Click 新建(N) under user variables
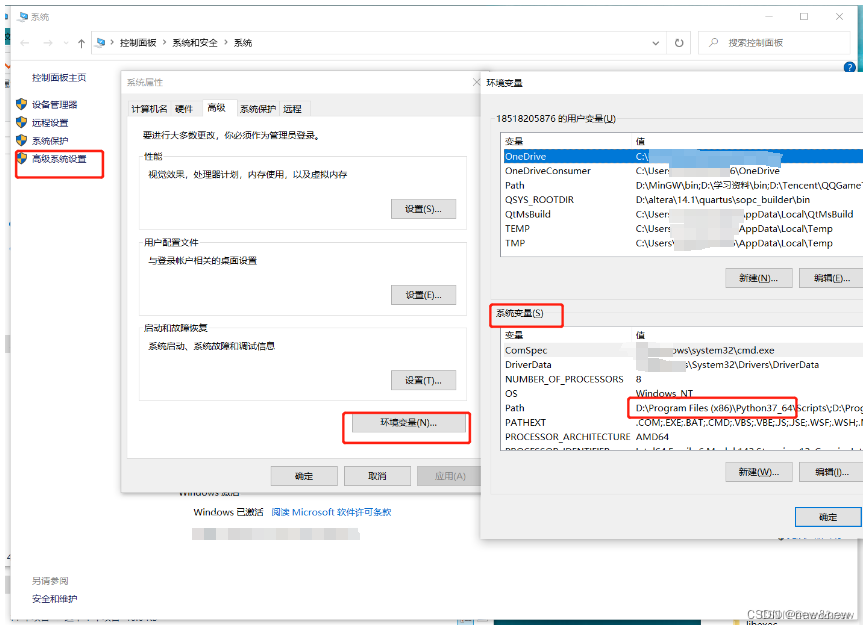This screenshot has width=865, height=629. (x=759, y=279)
